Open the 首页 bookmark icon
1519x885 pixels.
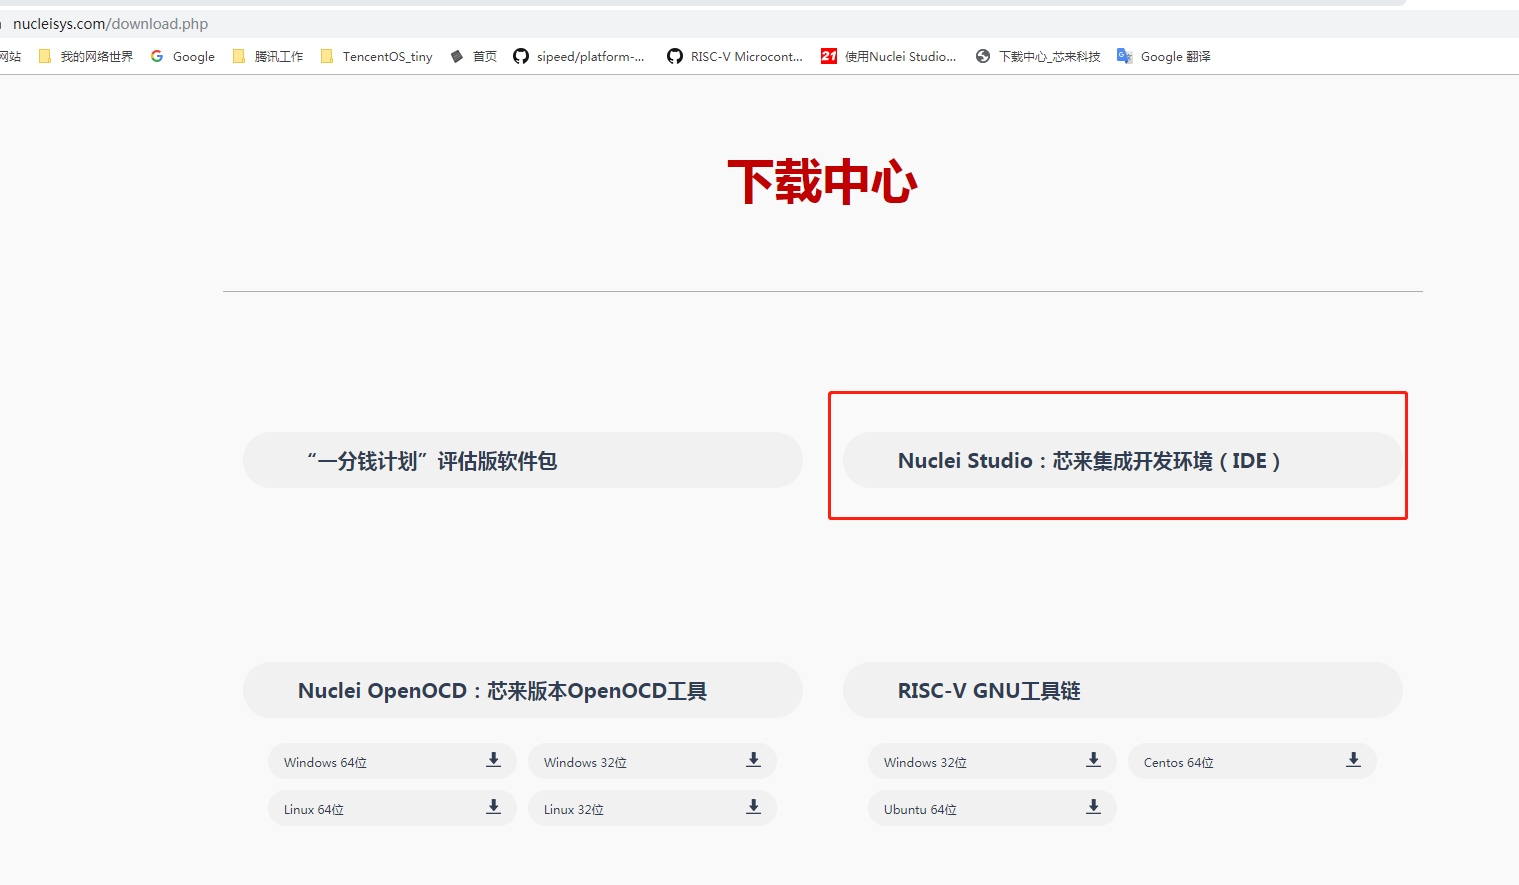pyautogui.click(x=457, y=56)
